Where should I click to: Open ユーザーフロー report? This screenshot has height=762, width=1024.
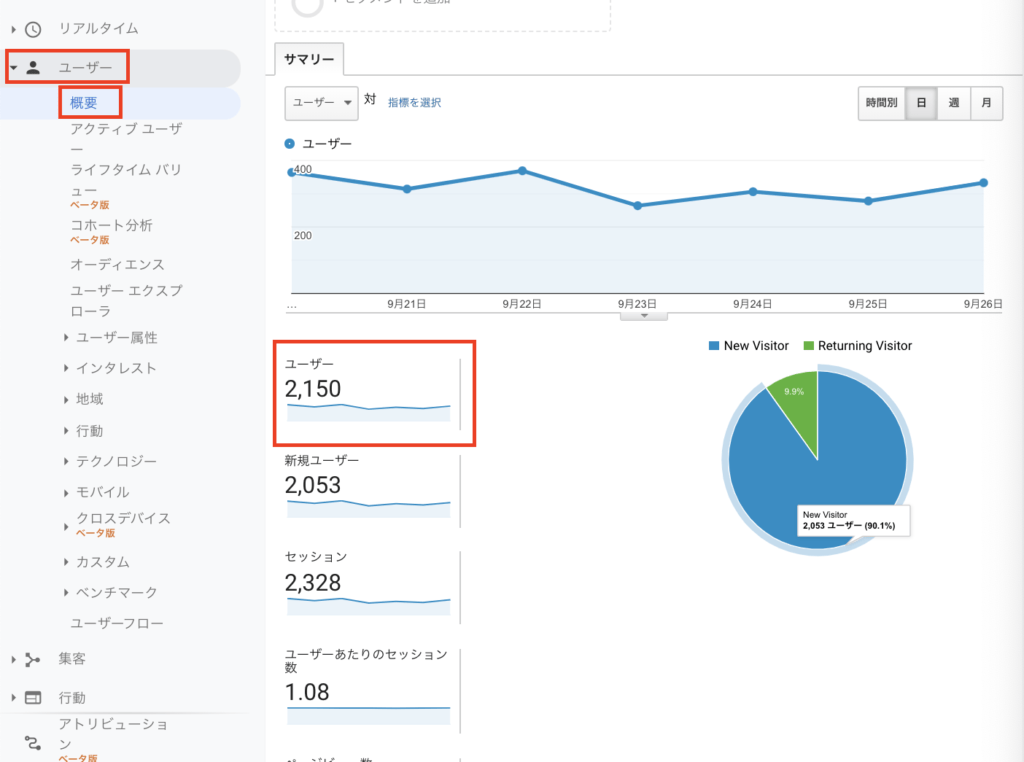(x=117, y=624)
